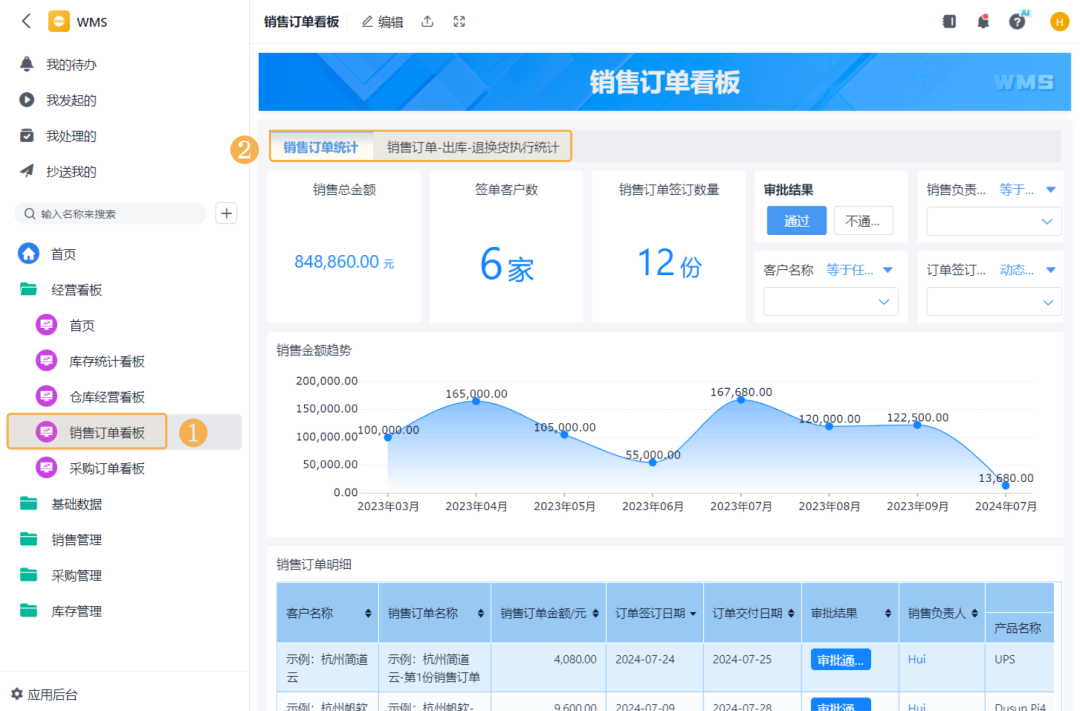The width and height of the screenshot is (1080, 711).
Task: Click the plus button beside search box
Action: click(x=226, y=214)
